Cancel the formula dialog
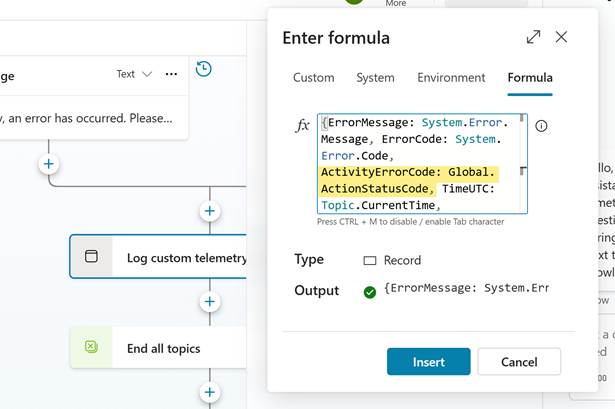This screenshot has height=409, width=615. (519, 361)
